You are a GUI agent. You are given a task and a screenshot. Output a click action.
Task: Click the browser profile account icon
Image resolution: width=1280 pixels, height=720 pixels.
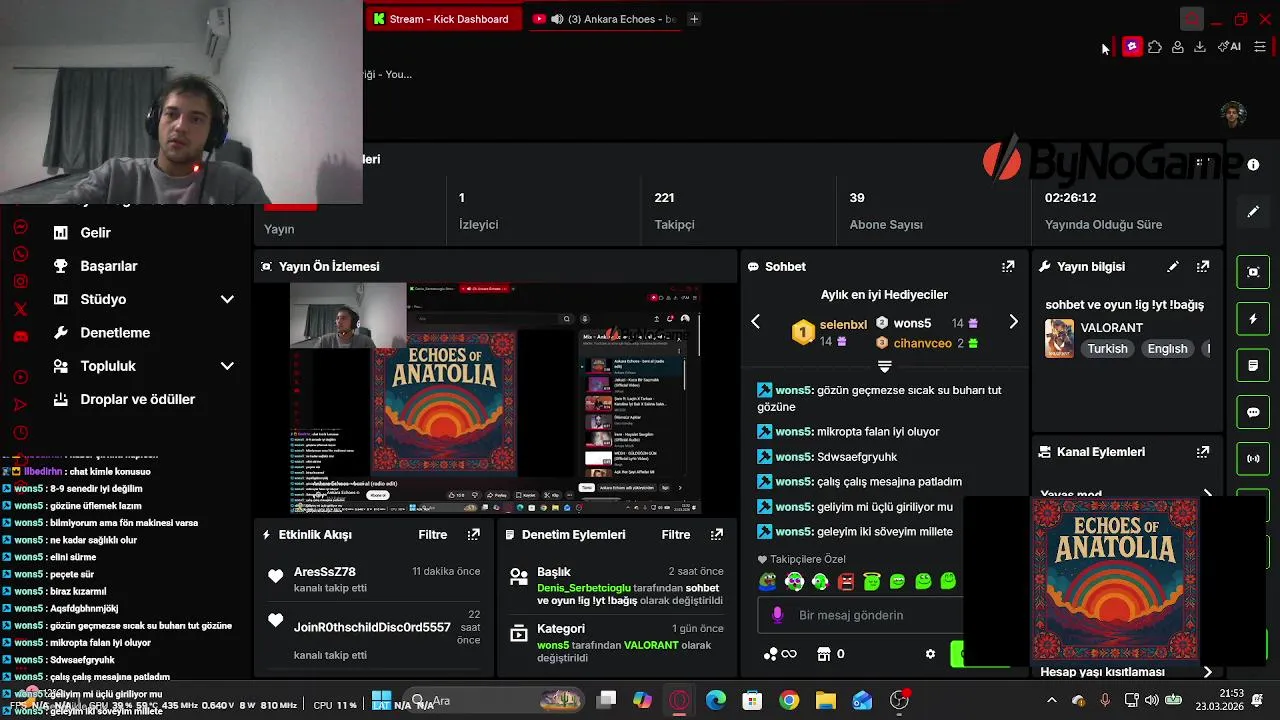tap(1178, 47)
